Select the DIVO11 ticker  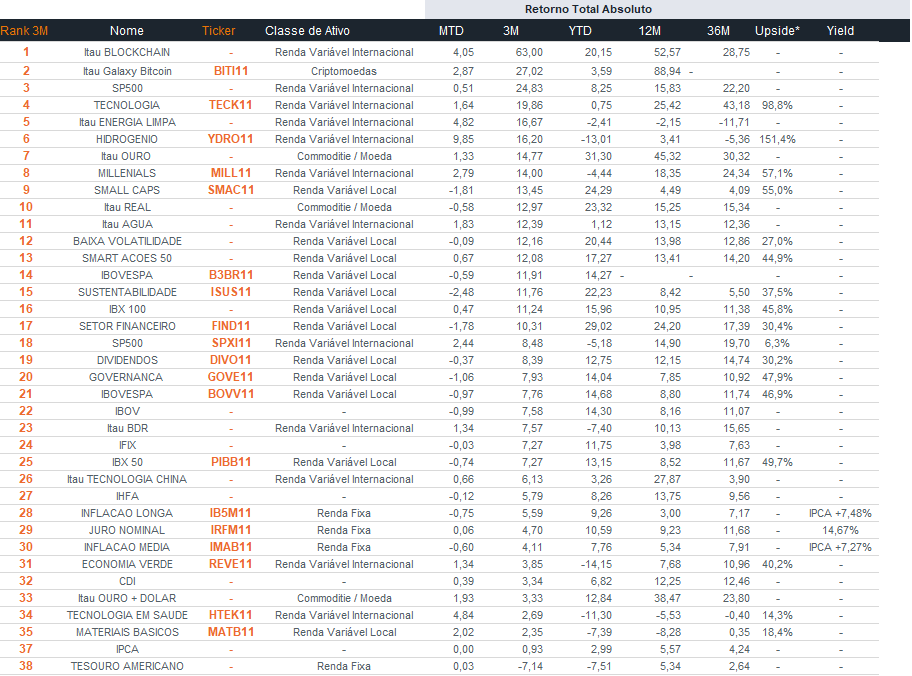[231, 360]
